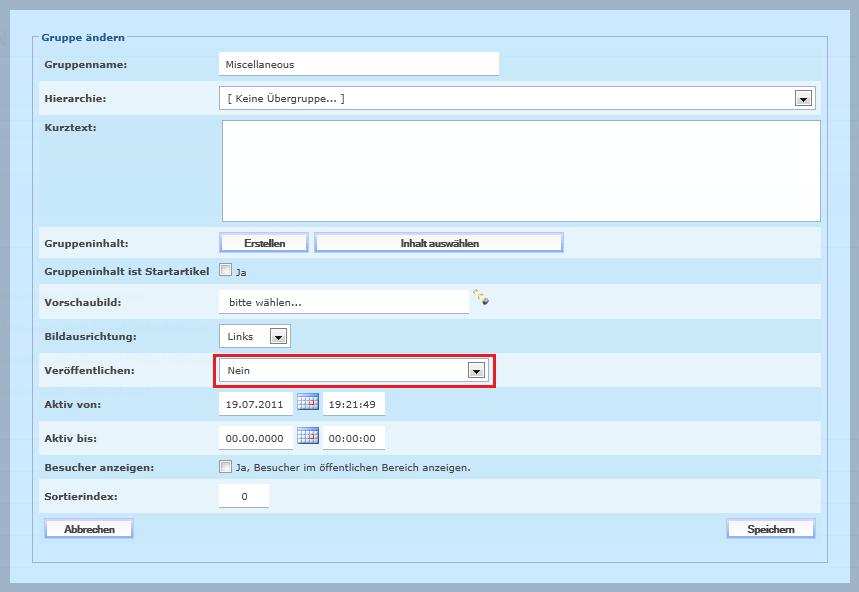Select the Aktiv bis date field 00.00.0000

256,439
